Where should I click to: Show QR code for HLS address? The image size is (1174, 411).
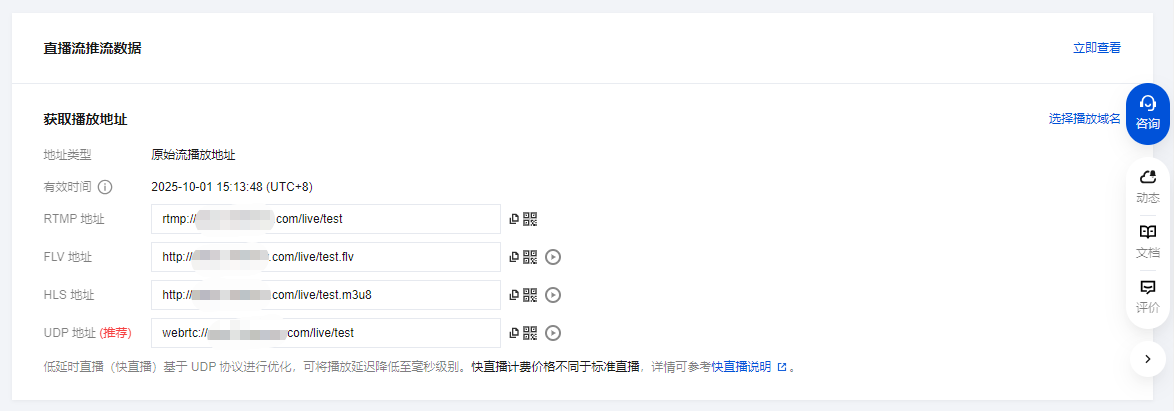coord(530,295)
